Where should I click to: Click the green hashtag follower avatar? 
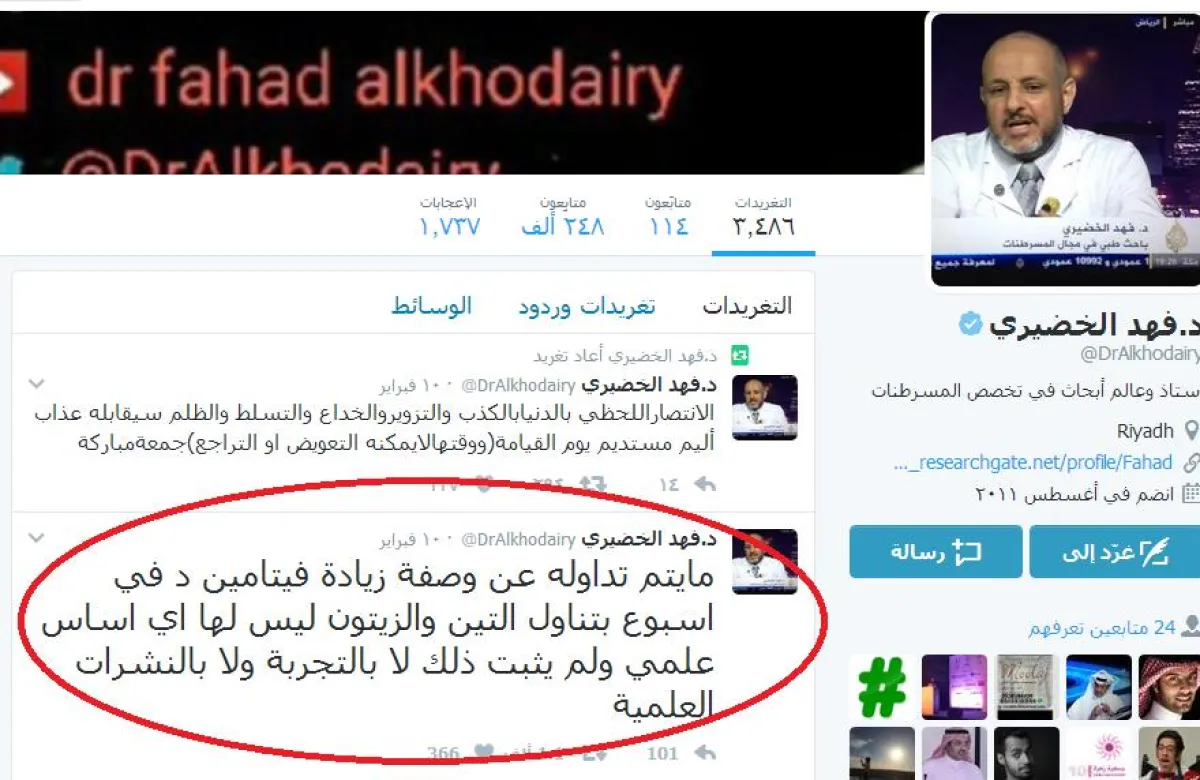pyautogui.click(x=881, y=687)
